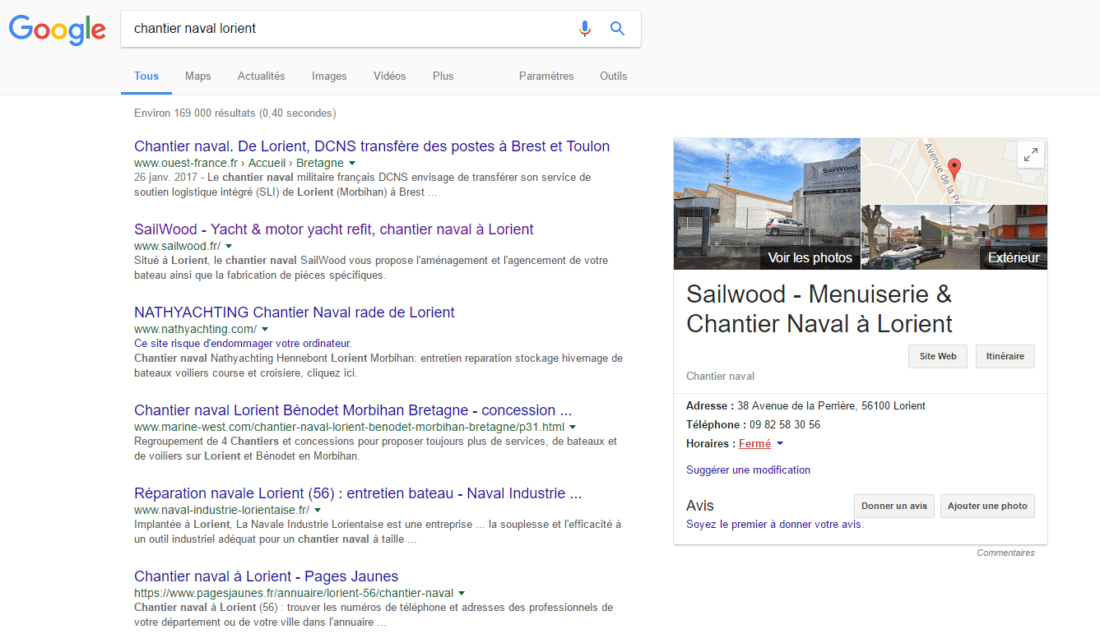The image size is (1100, 634).
Task: Open dropdown arrow next to pagesjaunes.fr URL
Action: (x=462, y=593)
